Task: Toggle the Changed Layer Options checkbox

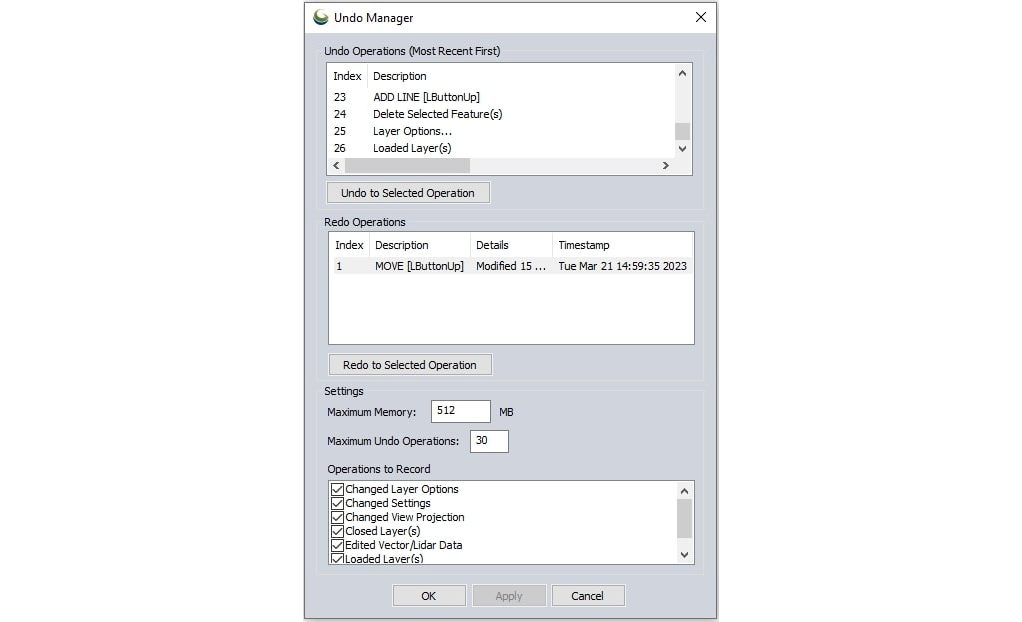Action: (x=337, y=489)
